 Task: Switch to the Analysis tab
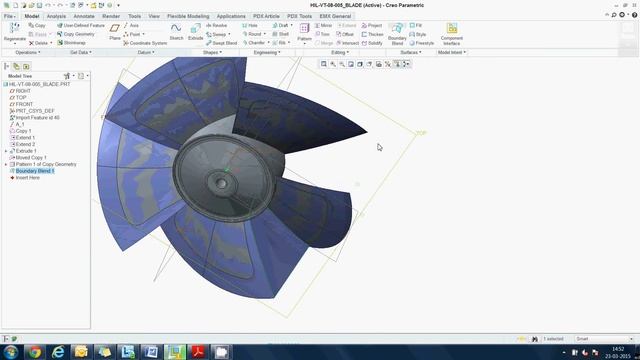click(x=56, y=16)
